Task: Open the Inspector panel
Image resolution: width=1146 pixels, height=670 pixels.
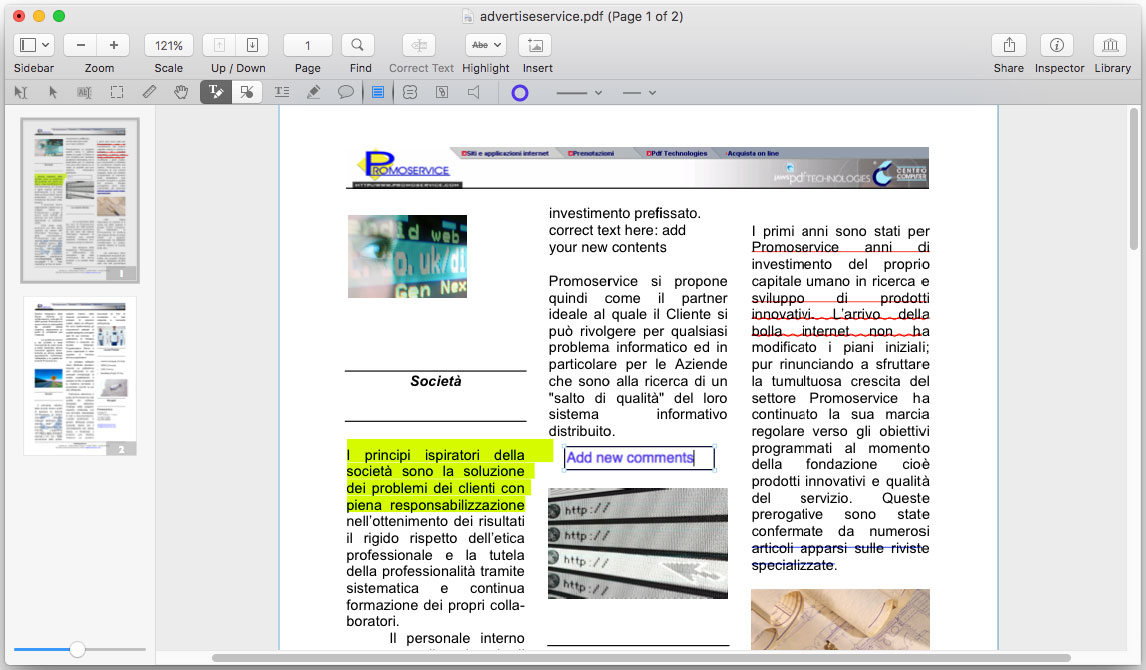Action: [x=1057, y=45]
